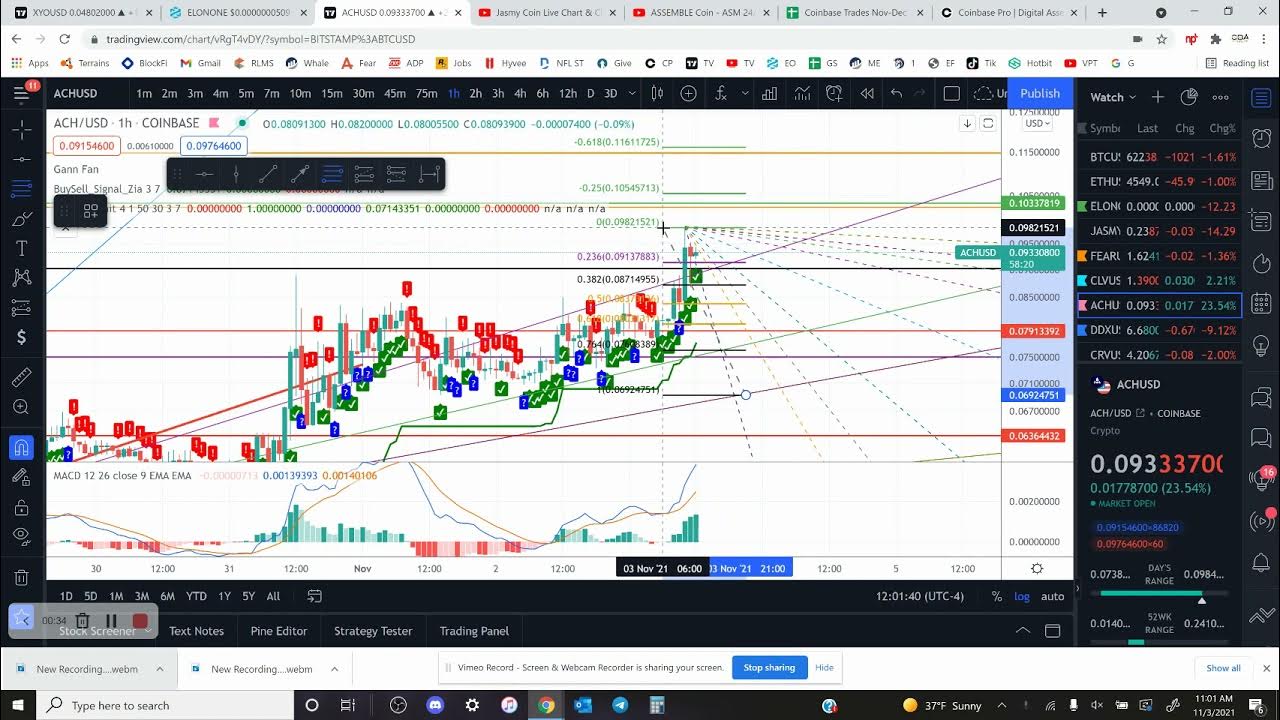Open the Trading Panel tab

[x=474, y=631]
